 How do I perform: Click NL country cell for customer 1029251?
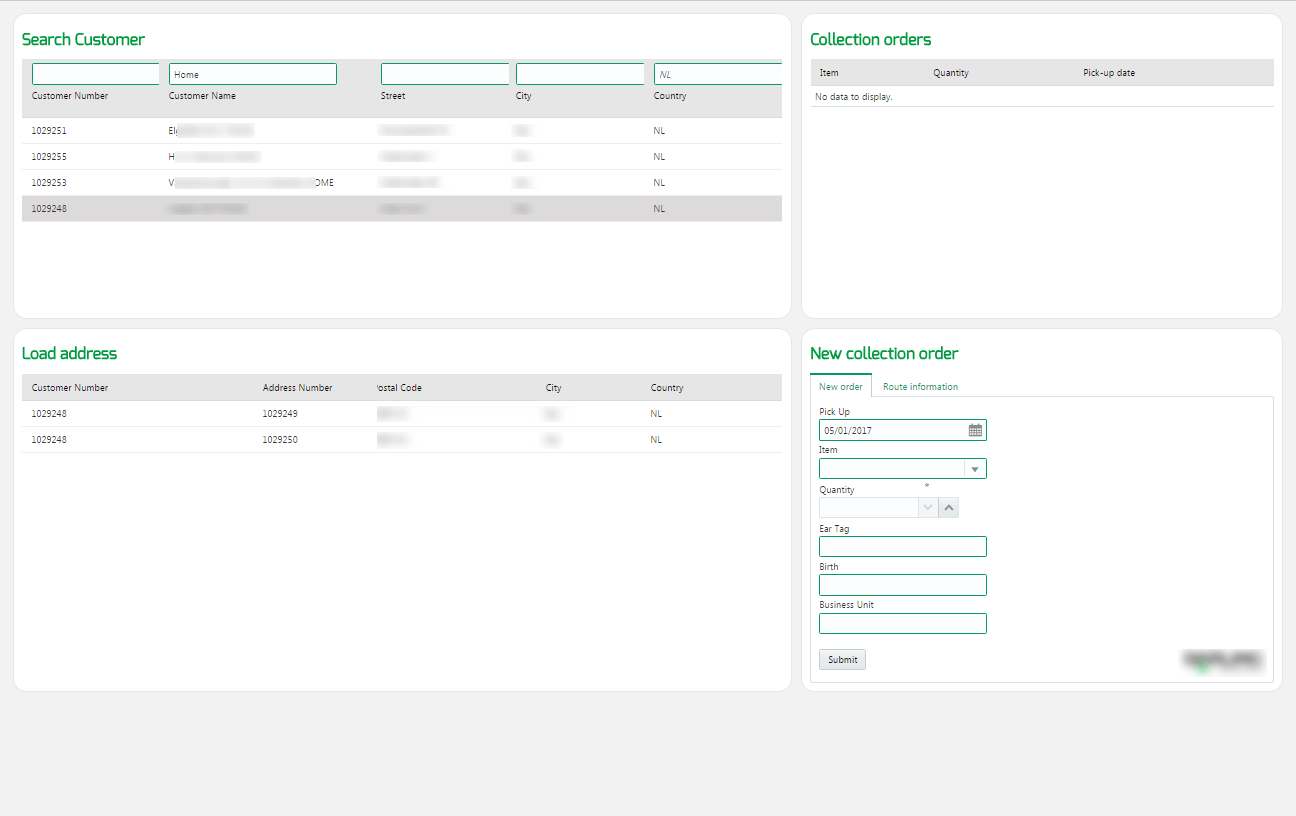click(659, 131)
